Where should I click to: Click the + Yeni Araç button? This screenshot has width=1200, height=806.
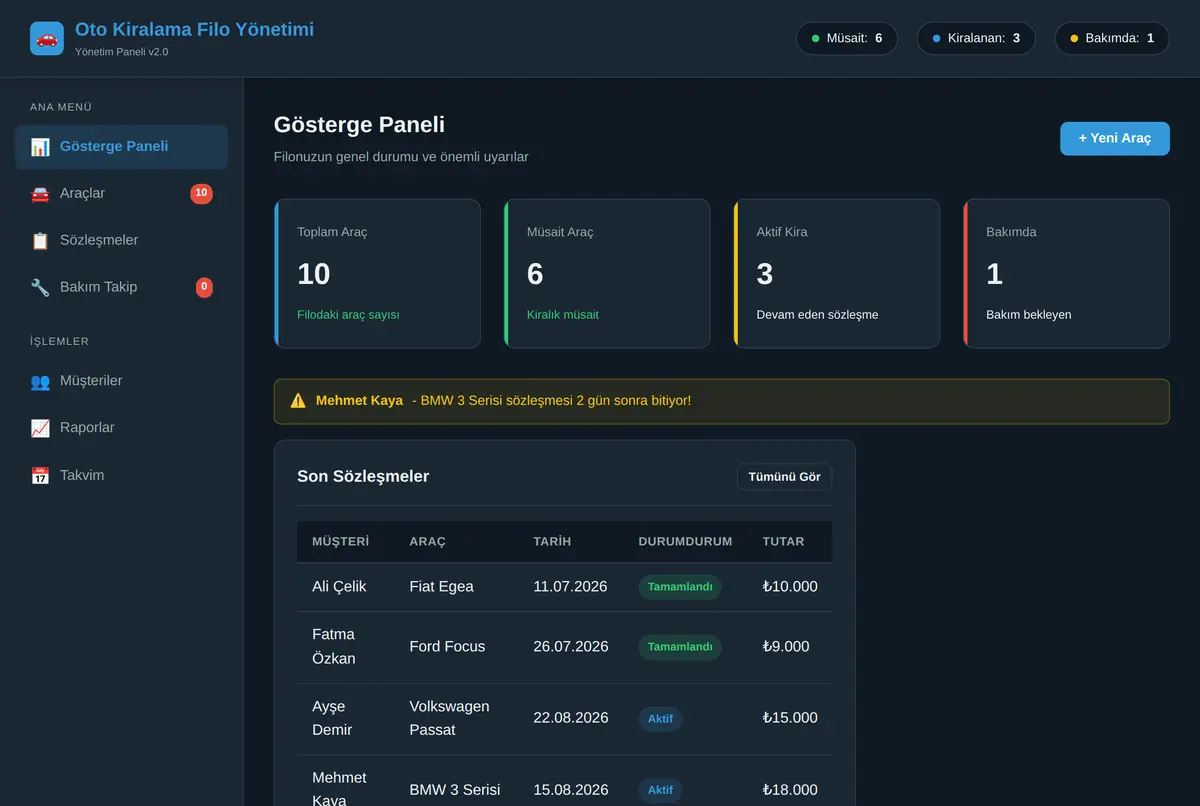point(1115,138)
